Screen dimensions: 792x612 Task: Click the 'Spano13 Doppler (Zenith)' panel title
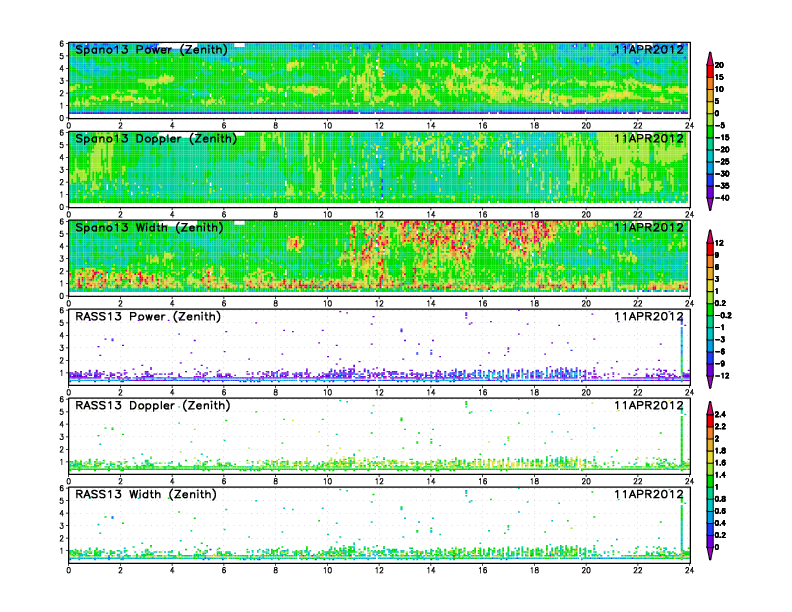coord(156,138)
